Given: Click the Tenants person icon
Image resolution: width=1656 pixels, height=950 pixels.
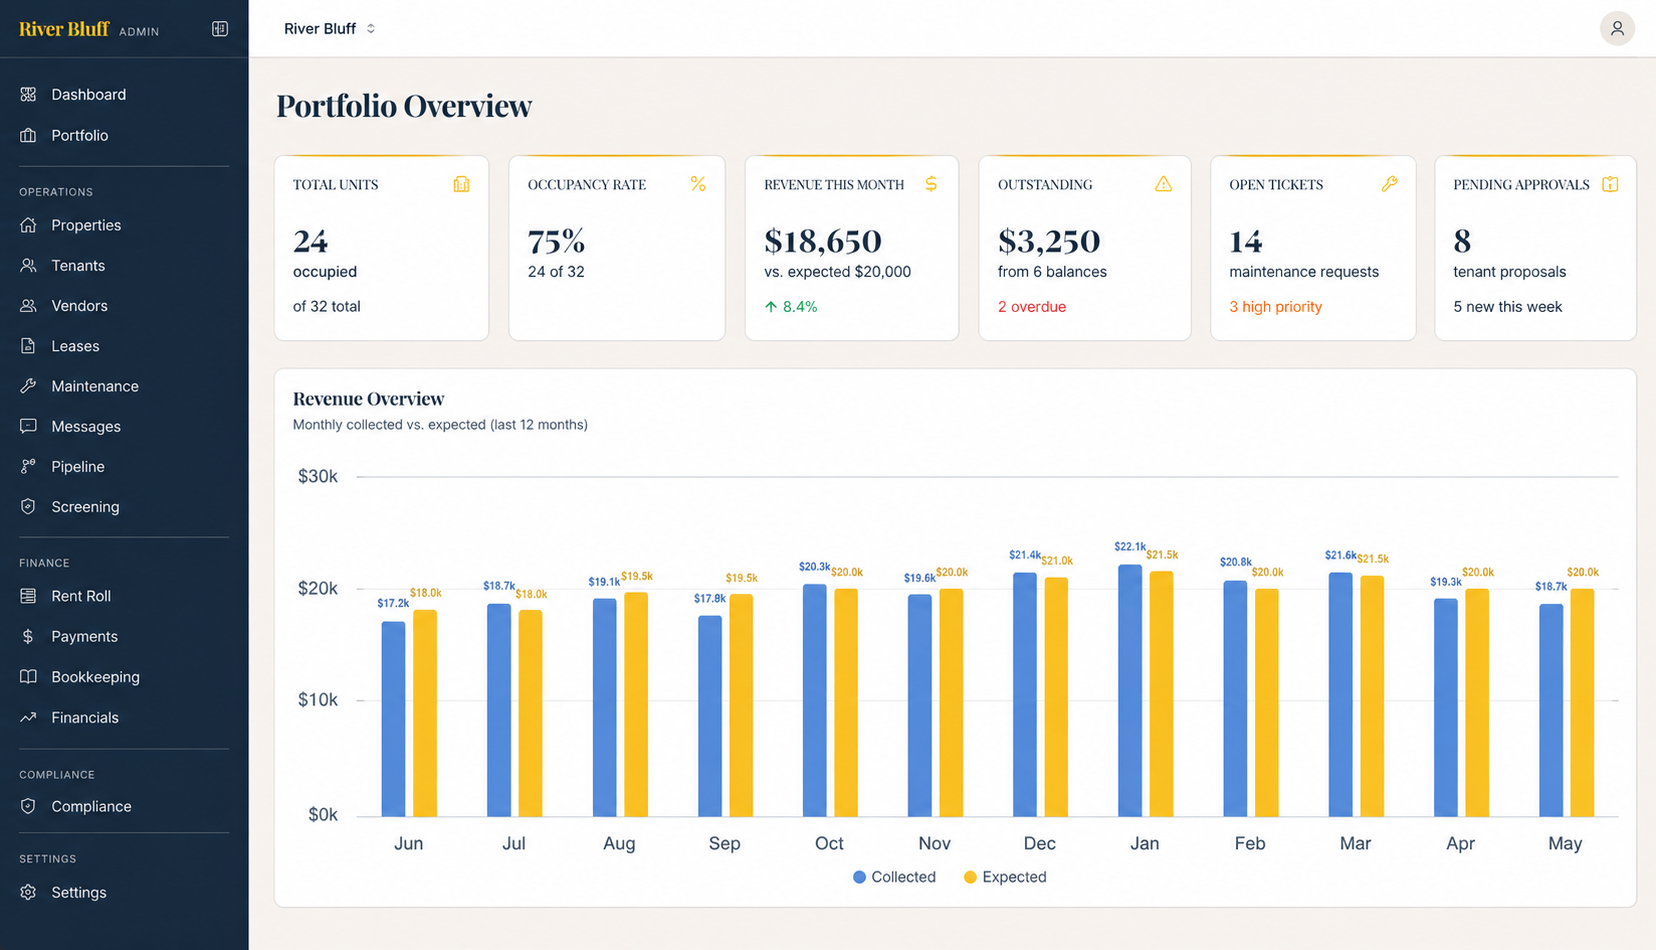Looking at the screenshot, I should point(28,265).
